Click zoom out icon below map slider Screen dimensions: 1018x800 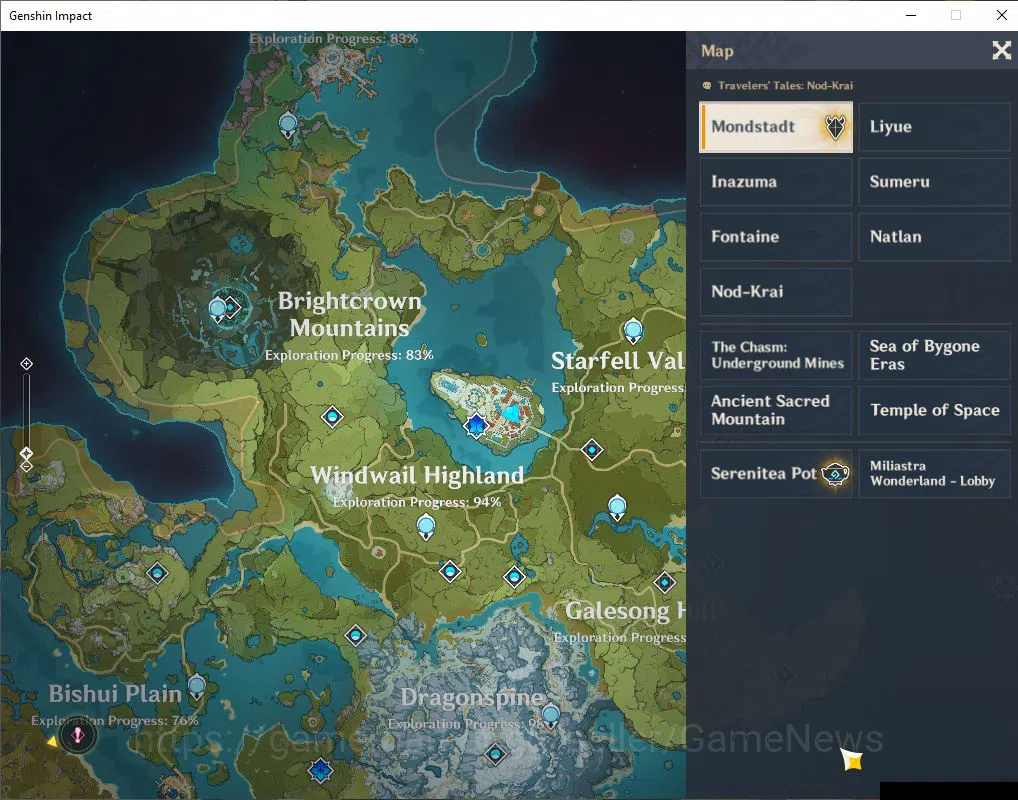(x=26, y=466)
